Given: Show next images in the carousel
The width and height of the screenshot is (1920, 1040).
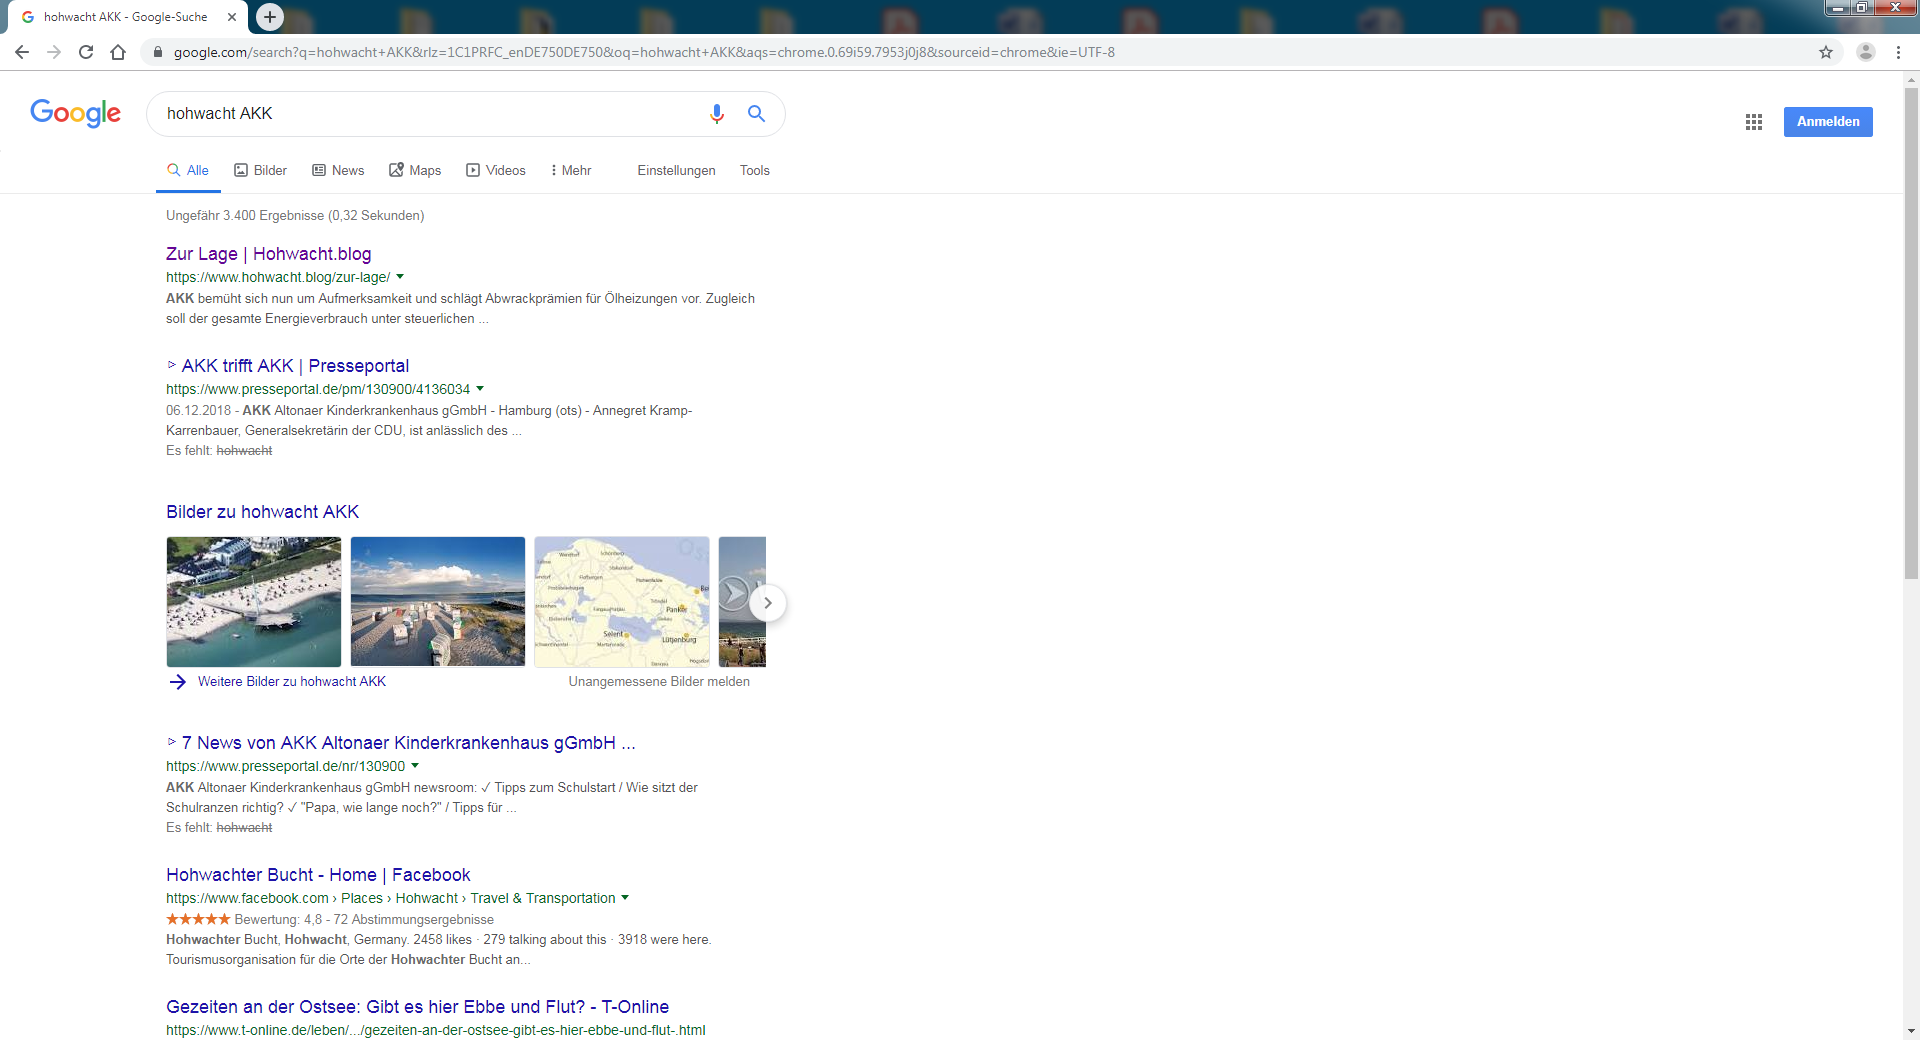Looking at the screenshot, I should (767, 603).
